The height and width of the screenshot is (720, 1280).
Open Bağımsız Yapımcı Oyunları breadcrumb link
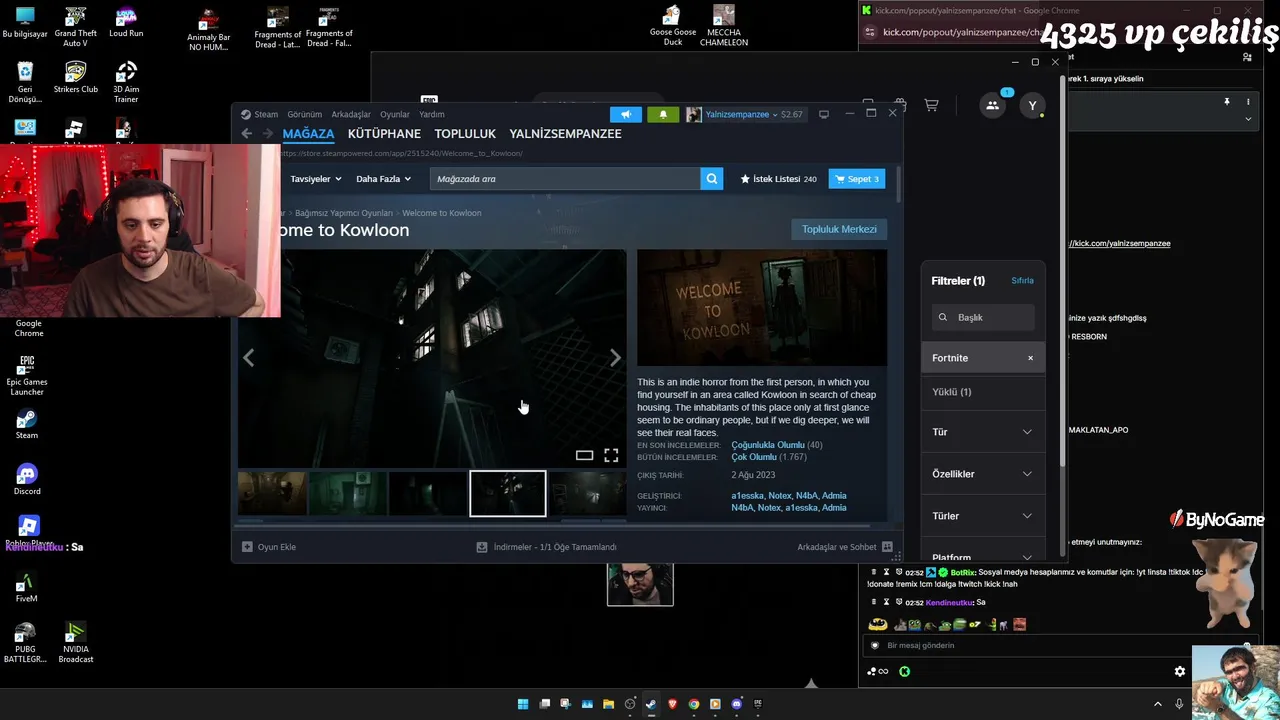343,213
